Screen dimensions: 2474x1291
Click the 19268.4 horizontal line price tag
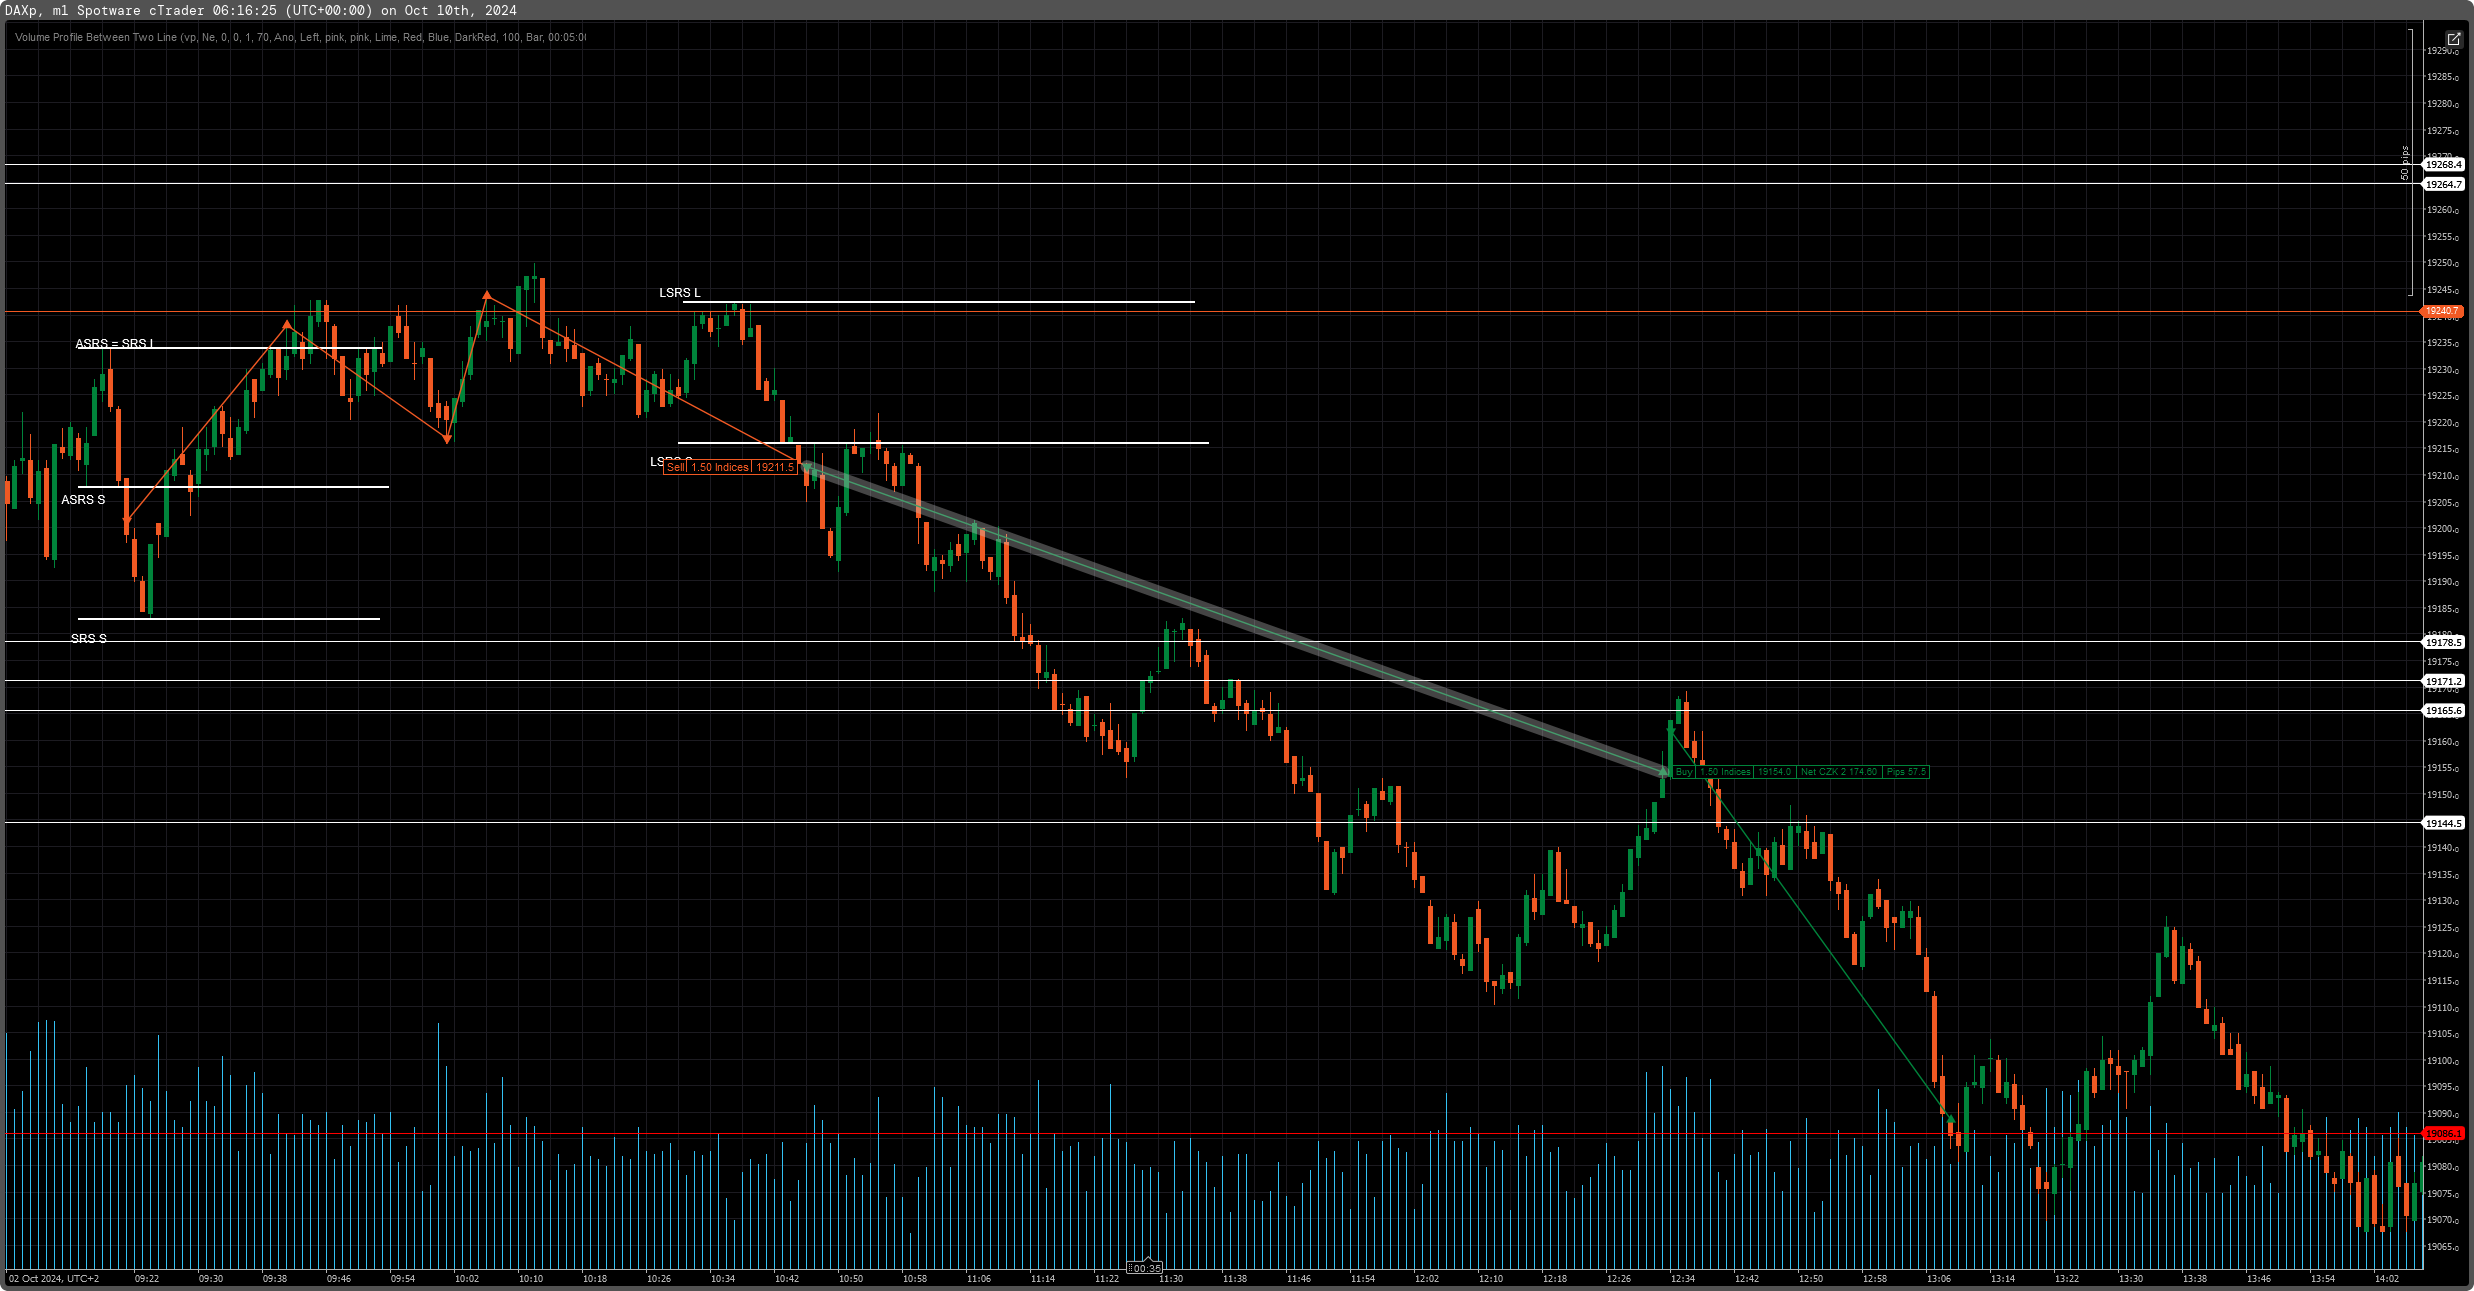2443,165
